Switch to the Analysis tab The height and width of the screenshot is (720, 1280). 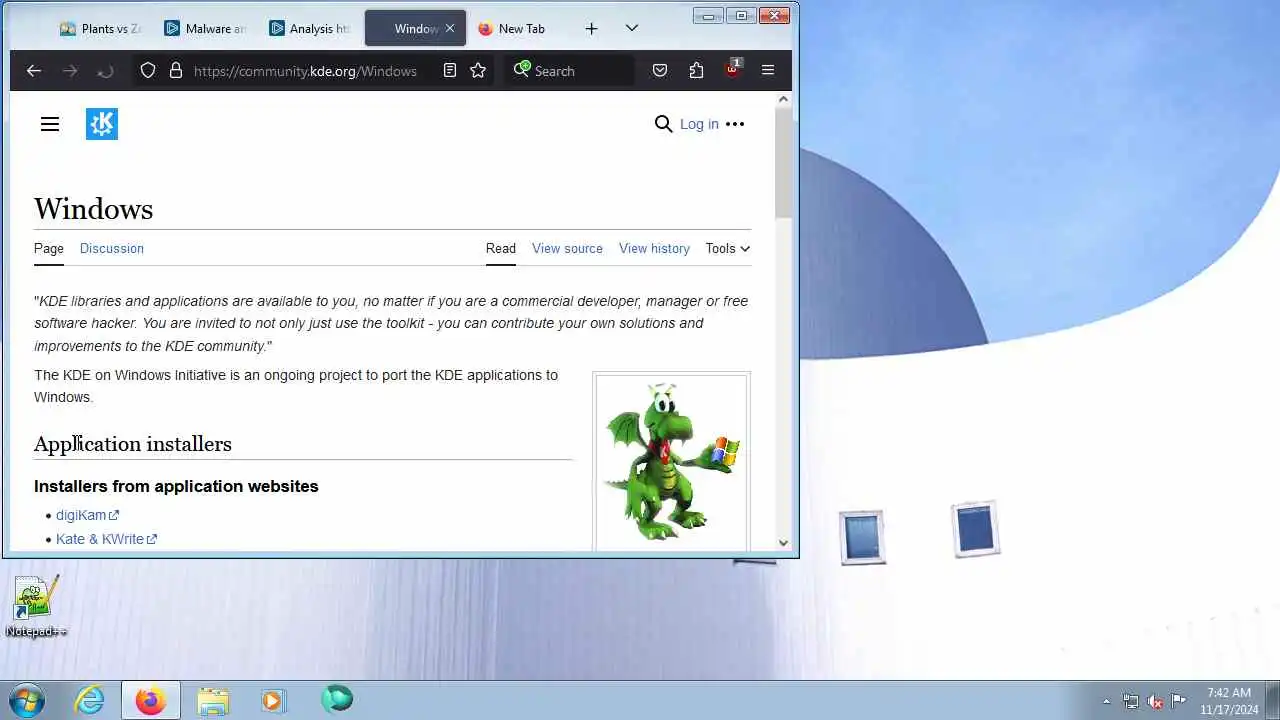click(x=310, y=28)
